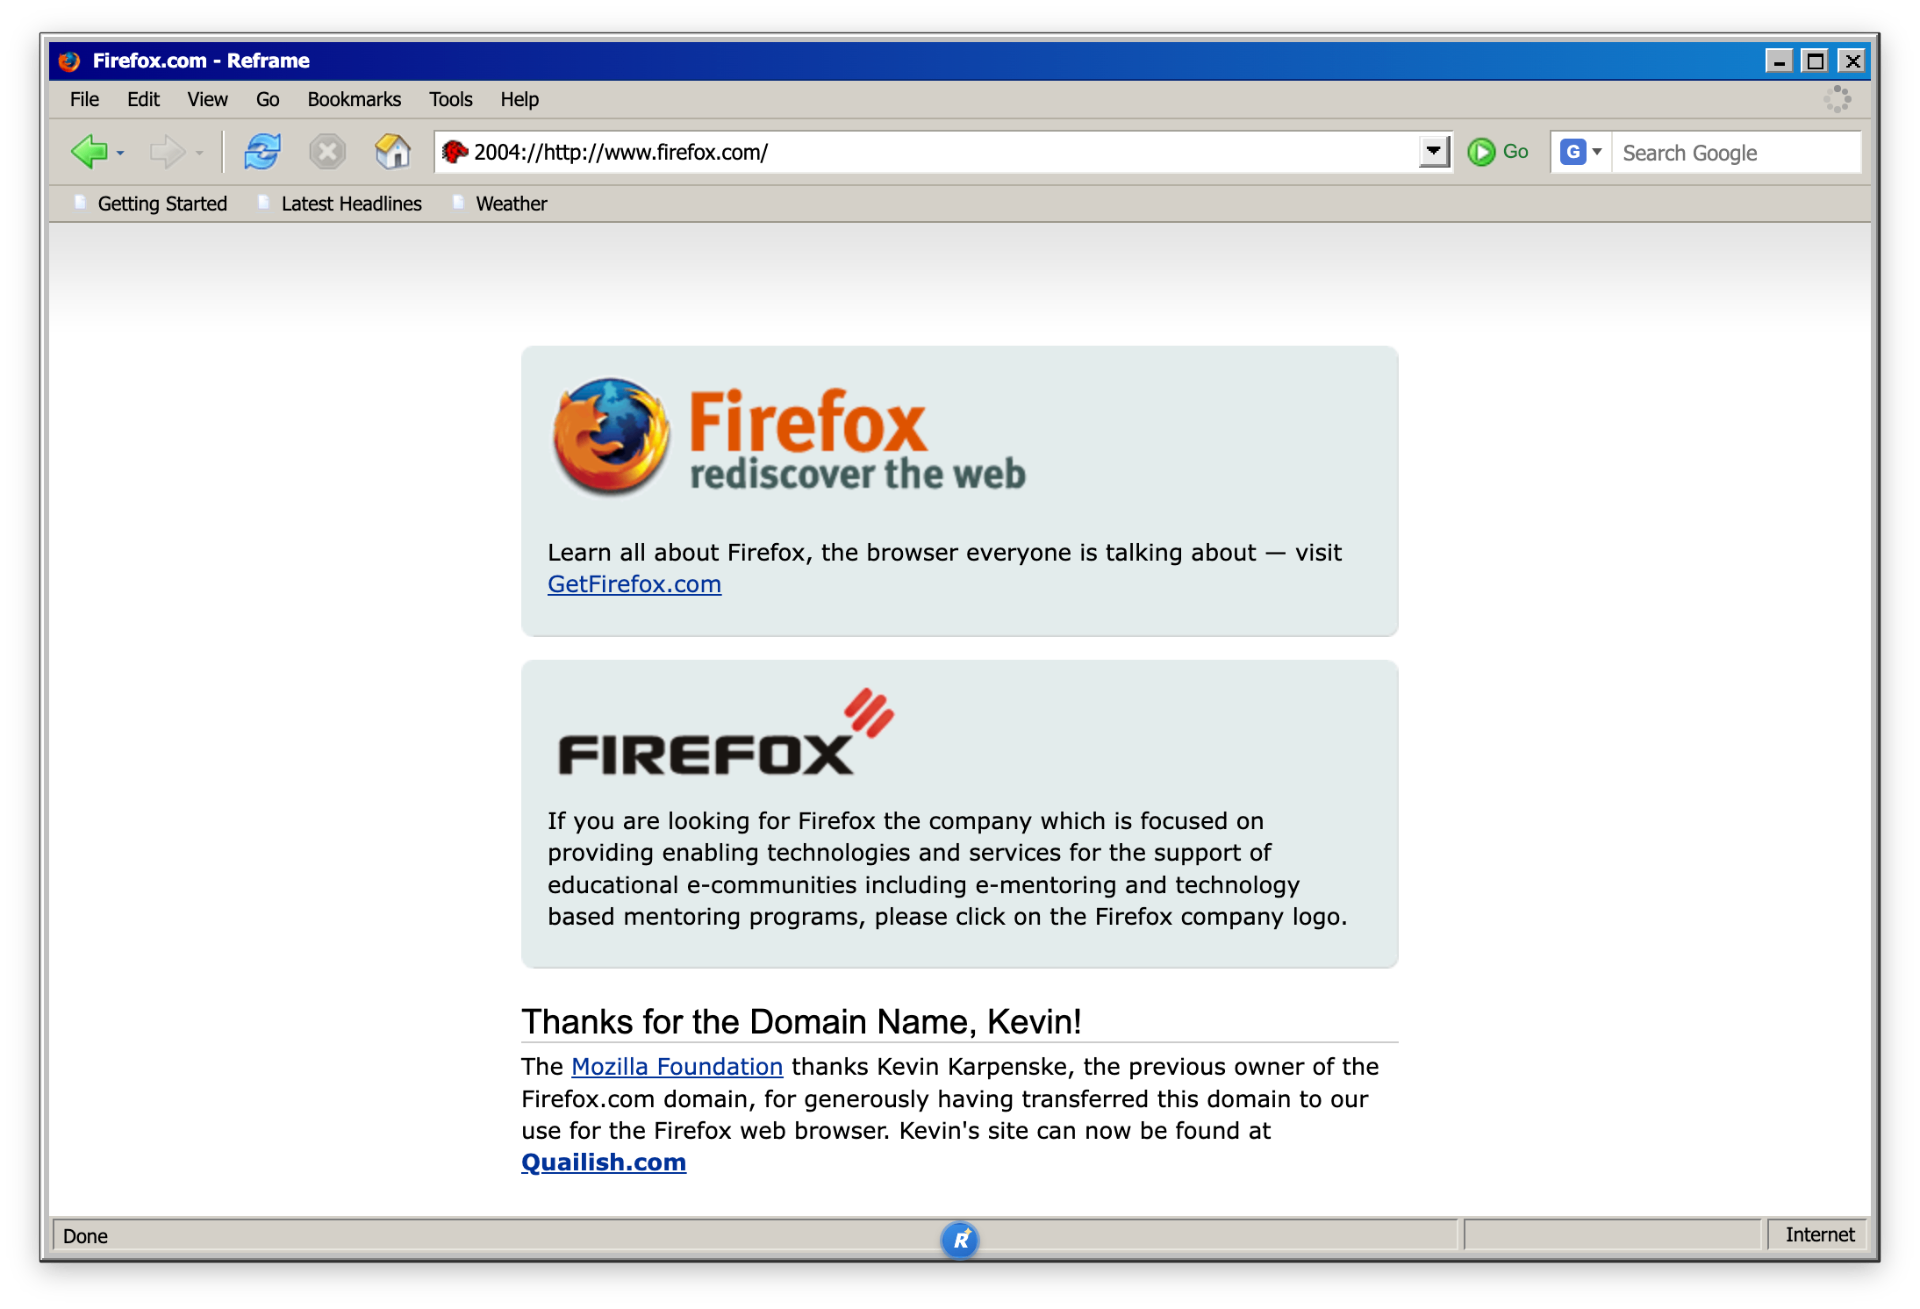Open the View menu

(207, 99)
